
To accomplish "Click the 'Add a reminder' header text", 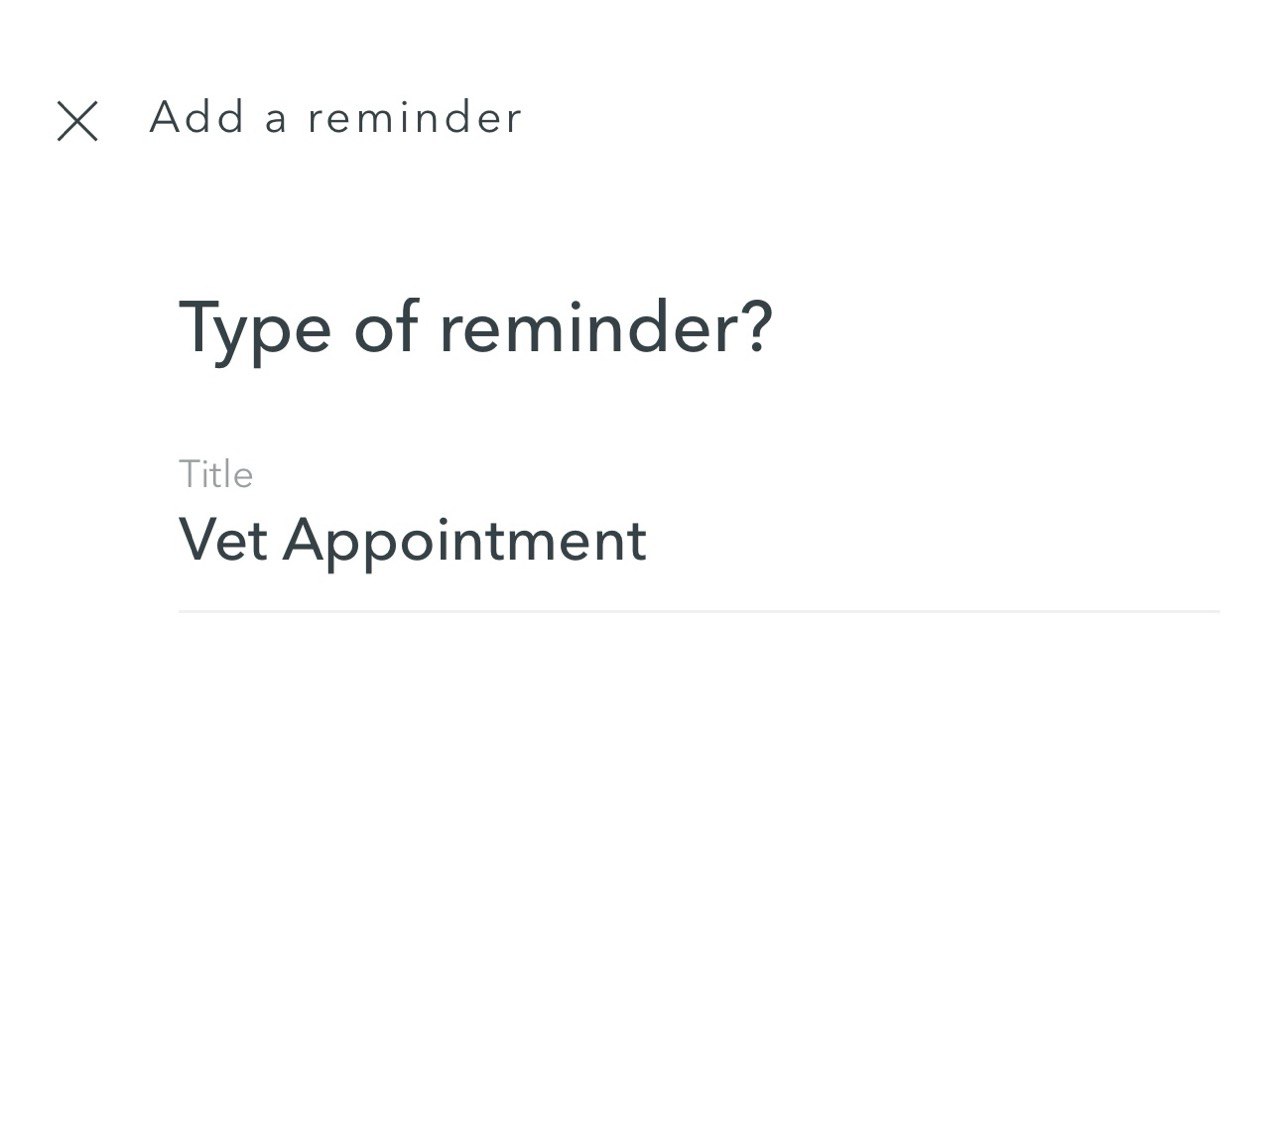I will (336, 118).
